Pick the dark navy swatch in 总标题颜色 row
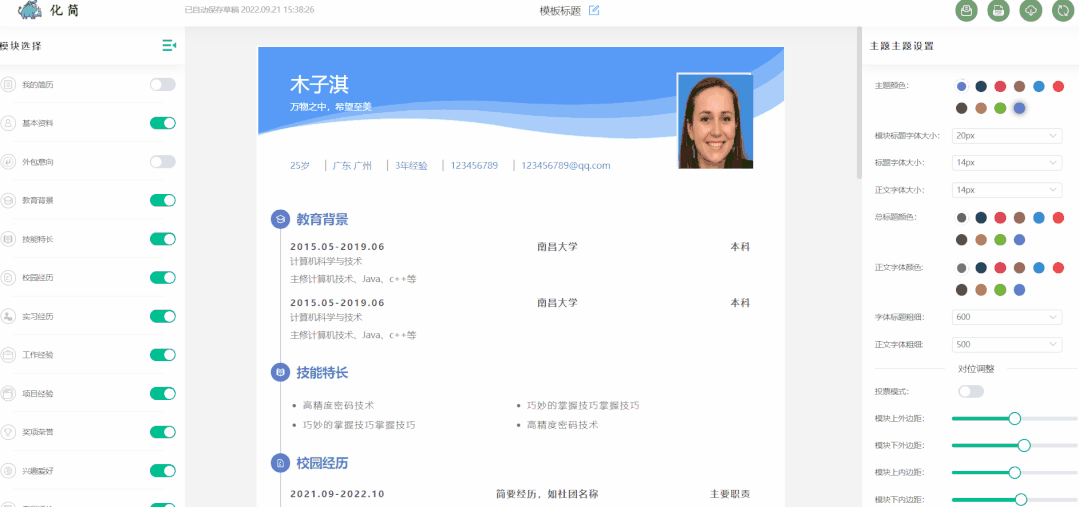 981,218
